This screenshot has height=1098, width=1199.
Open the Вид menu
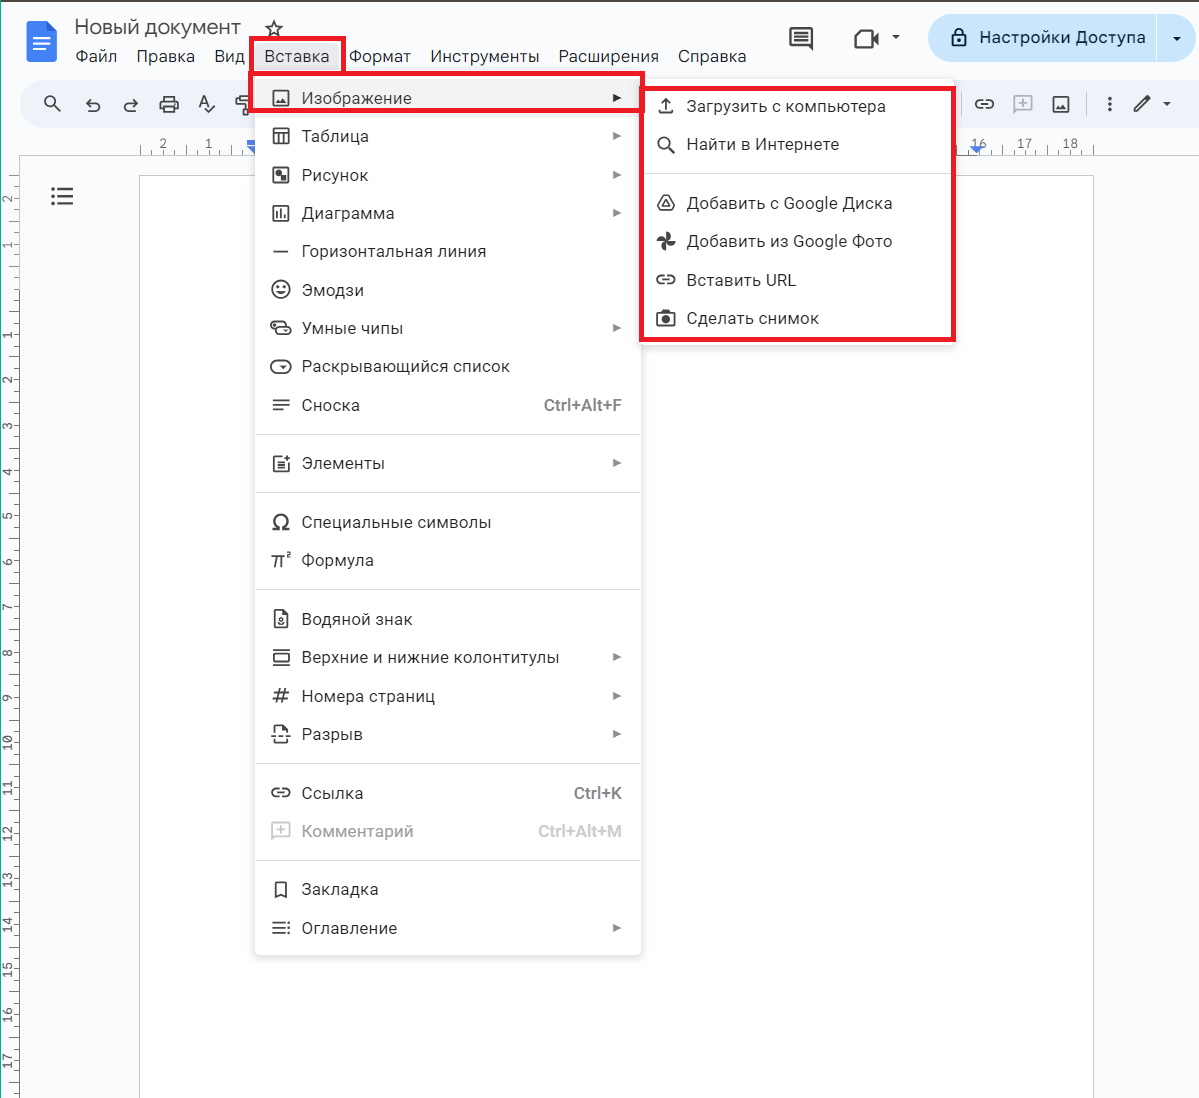click(x=229, y=57)
